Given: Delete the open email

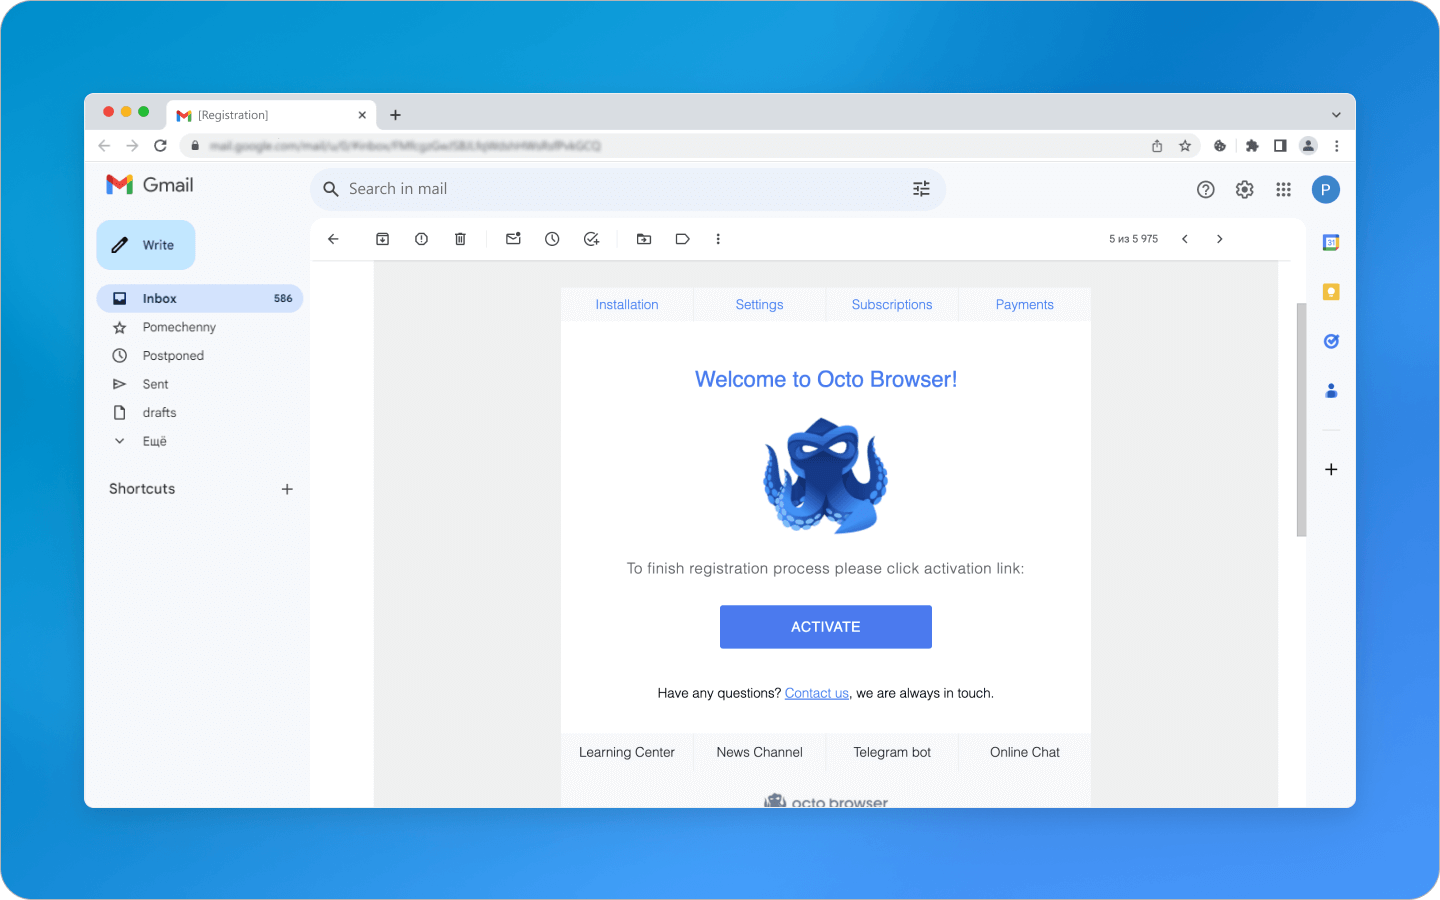Looking at the screenshot, I should [x=460, y=239].
